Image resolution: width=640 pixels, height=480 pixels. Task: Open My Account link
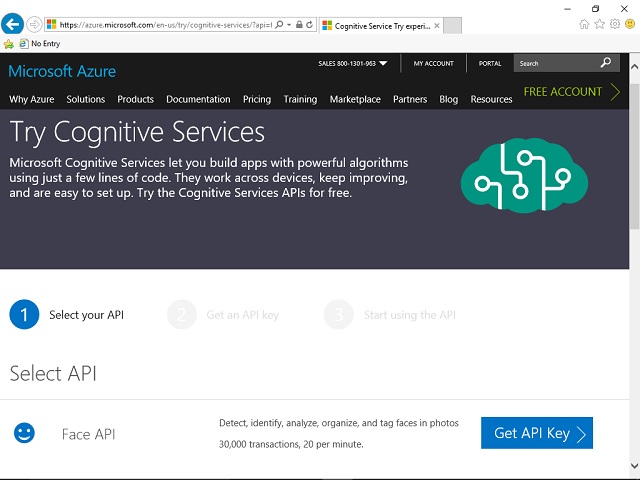433,63
